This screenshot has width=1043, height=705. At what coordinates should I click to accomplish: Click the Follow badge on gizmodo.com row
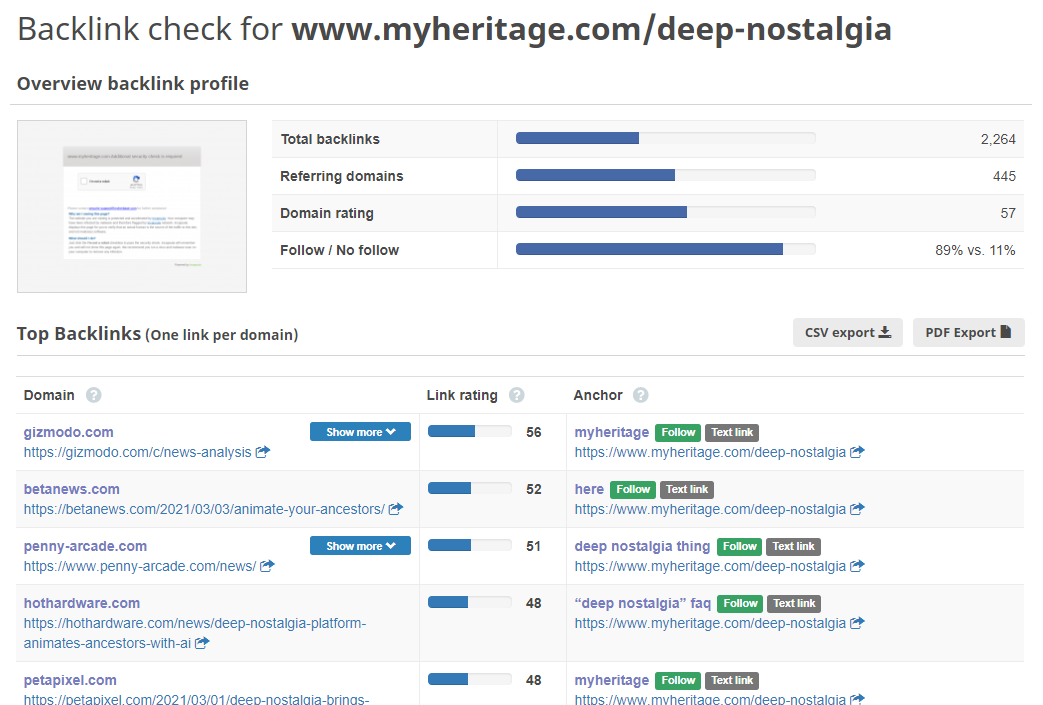coord(678,432)
